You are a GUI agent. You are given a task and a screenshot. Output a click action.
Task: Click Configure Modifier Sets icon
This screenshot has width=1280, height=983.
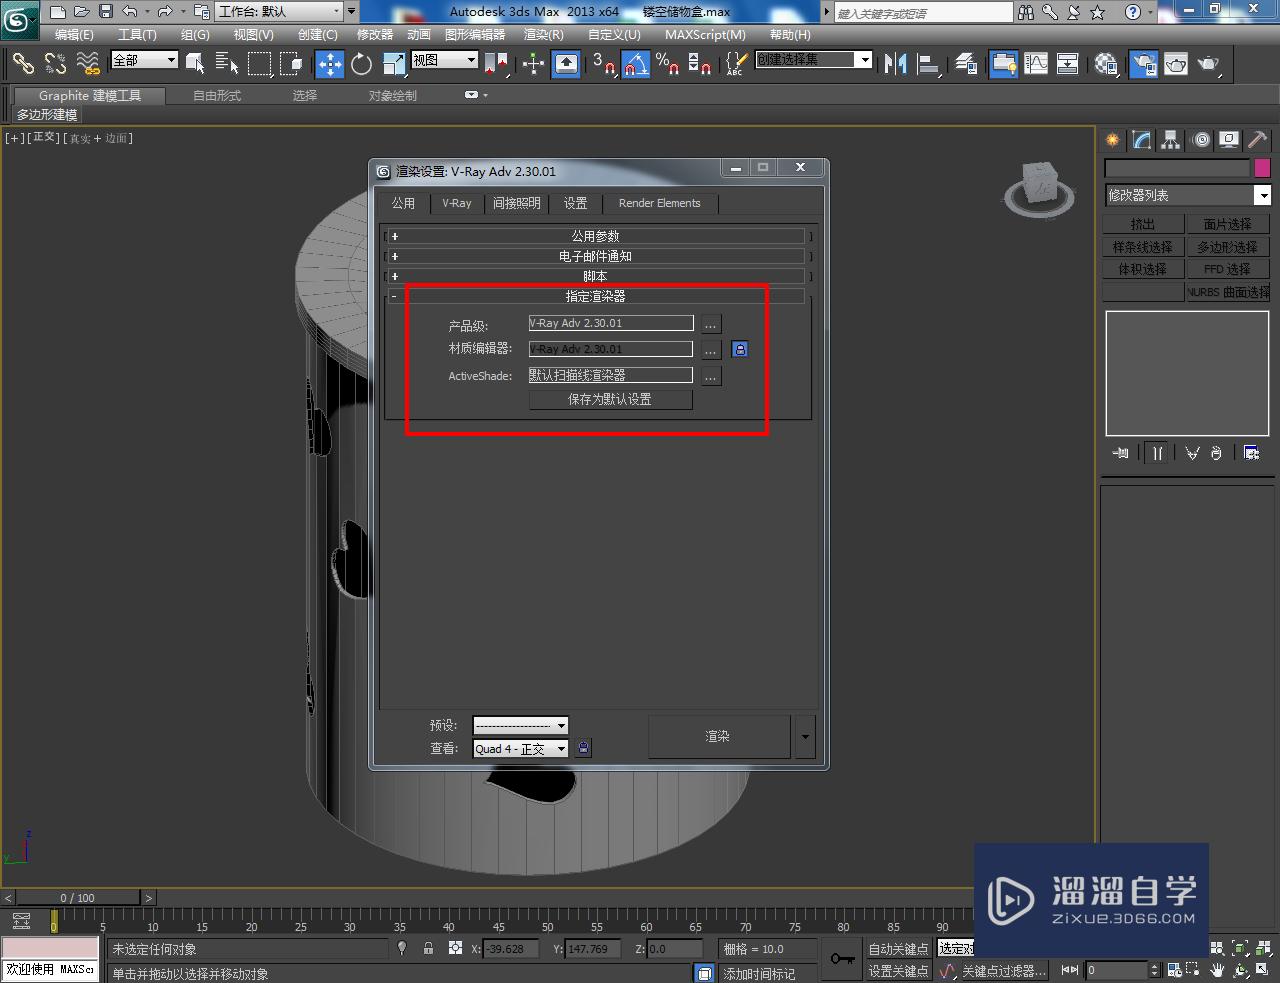pos(1251,453)
